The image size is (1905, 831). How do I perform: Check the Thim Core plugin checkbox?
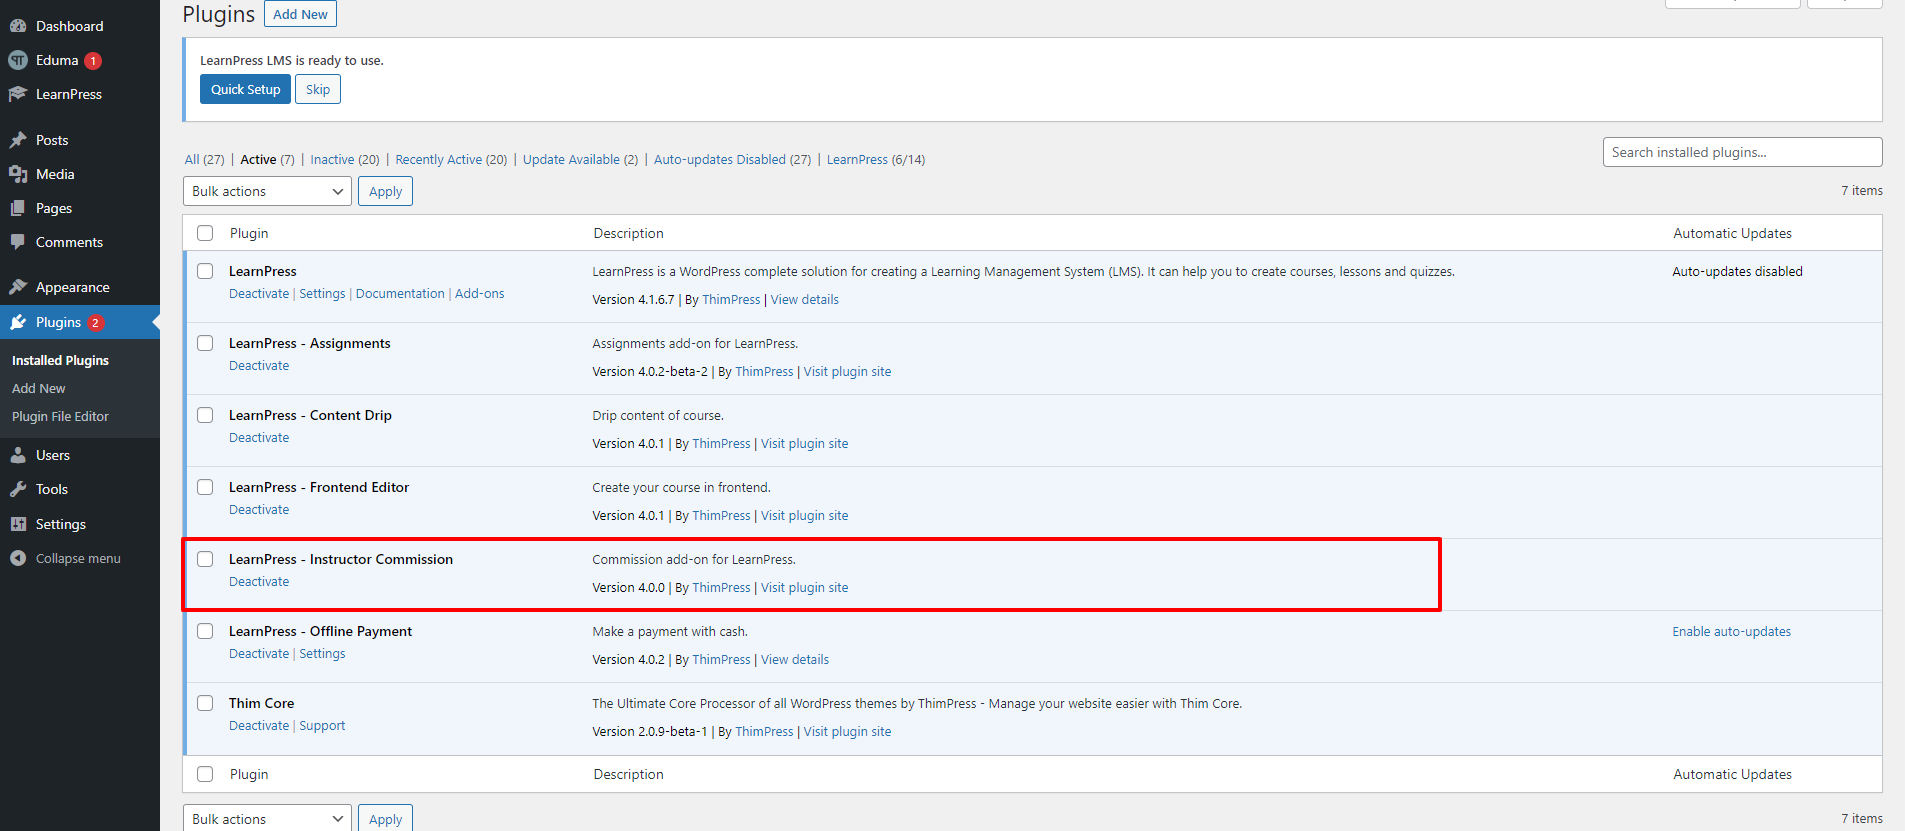pyautogui.click(x=205, y=703)
